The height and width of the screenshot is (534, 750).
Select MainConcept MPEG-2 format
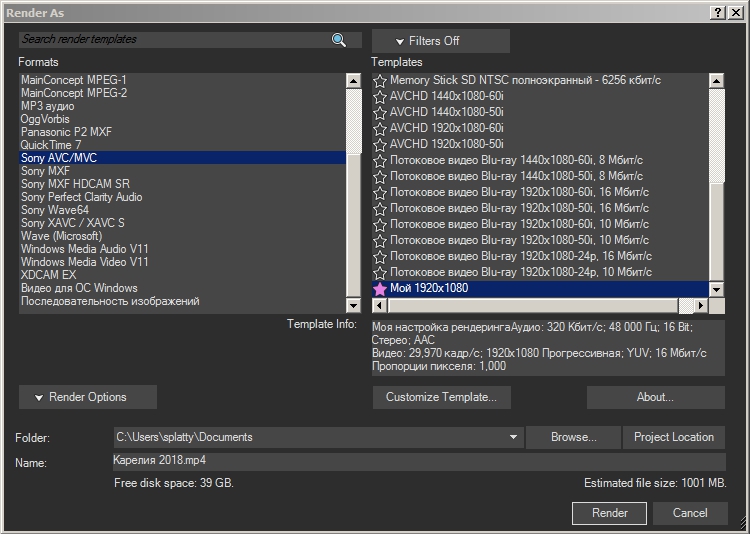(x=183, y=93)
